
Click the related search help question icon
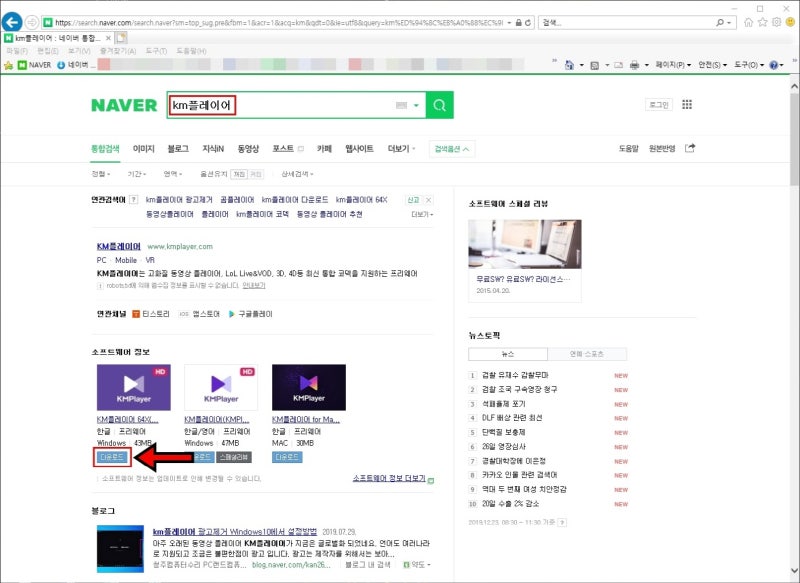click(134, 200)
